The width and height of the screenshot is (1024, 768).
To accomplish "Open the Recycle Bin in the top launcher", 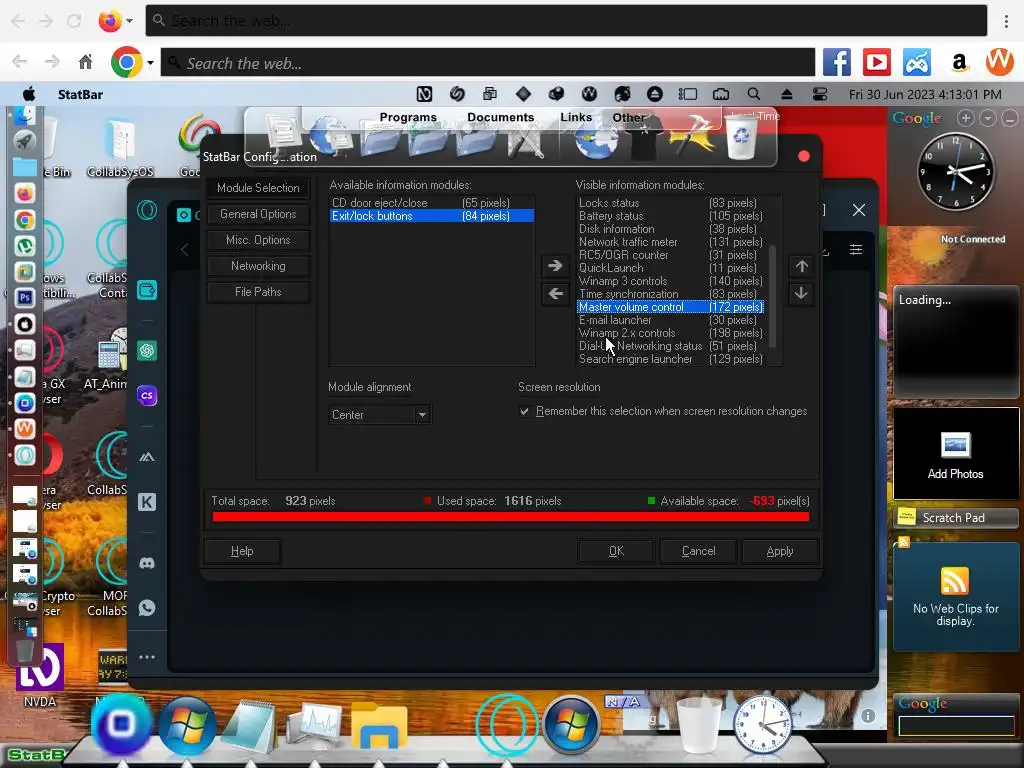I will [x=741, y=138].
